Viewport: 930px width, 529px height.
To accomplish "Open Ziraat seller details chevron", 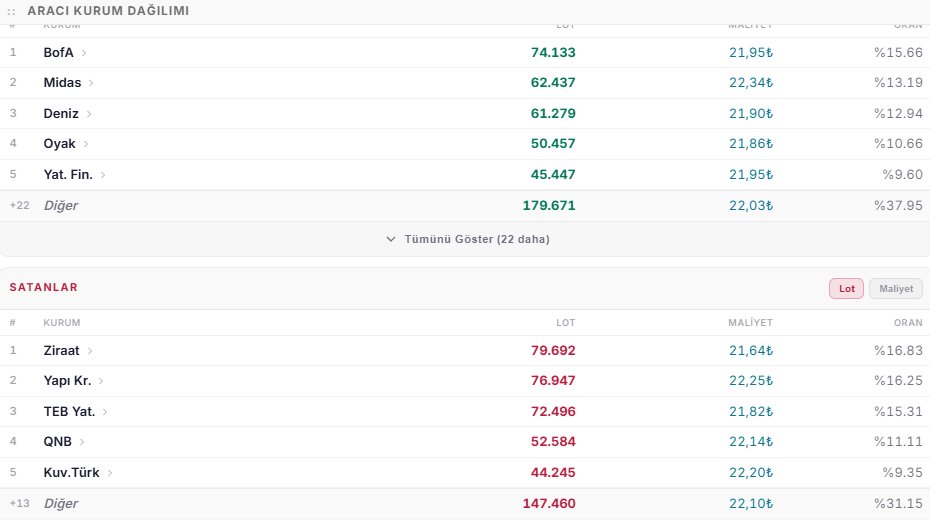I will [90, 351].
